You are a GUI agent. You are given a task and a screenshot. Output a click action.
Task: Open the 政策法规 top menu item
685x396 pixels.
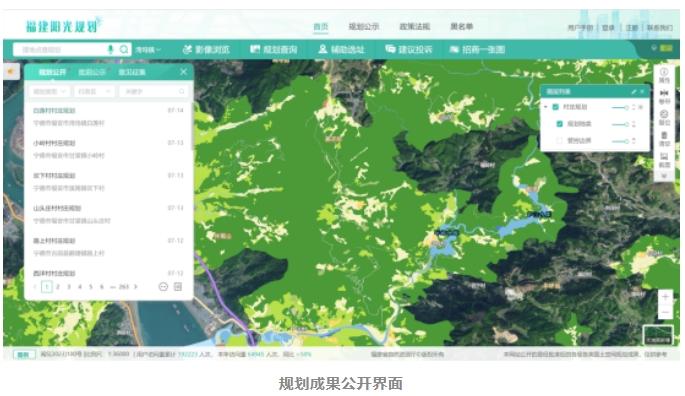click(415, 27)
